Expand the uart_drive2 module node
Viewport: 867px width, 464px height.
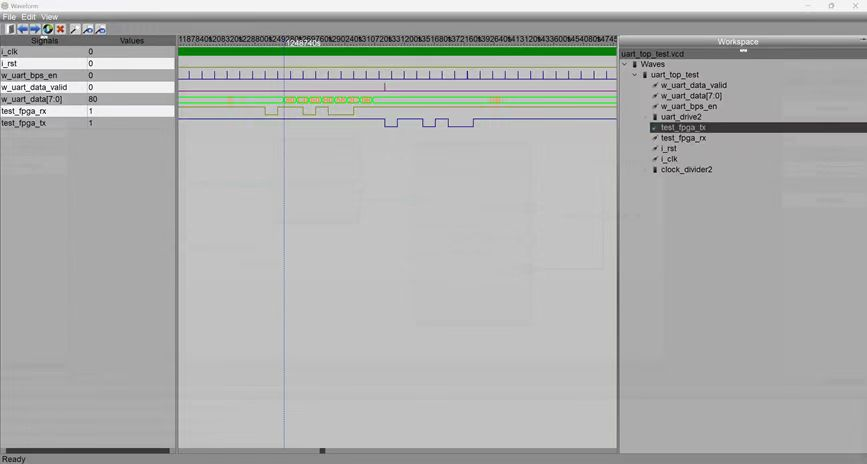pos(645,117)
